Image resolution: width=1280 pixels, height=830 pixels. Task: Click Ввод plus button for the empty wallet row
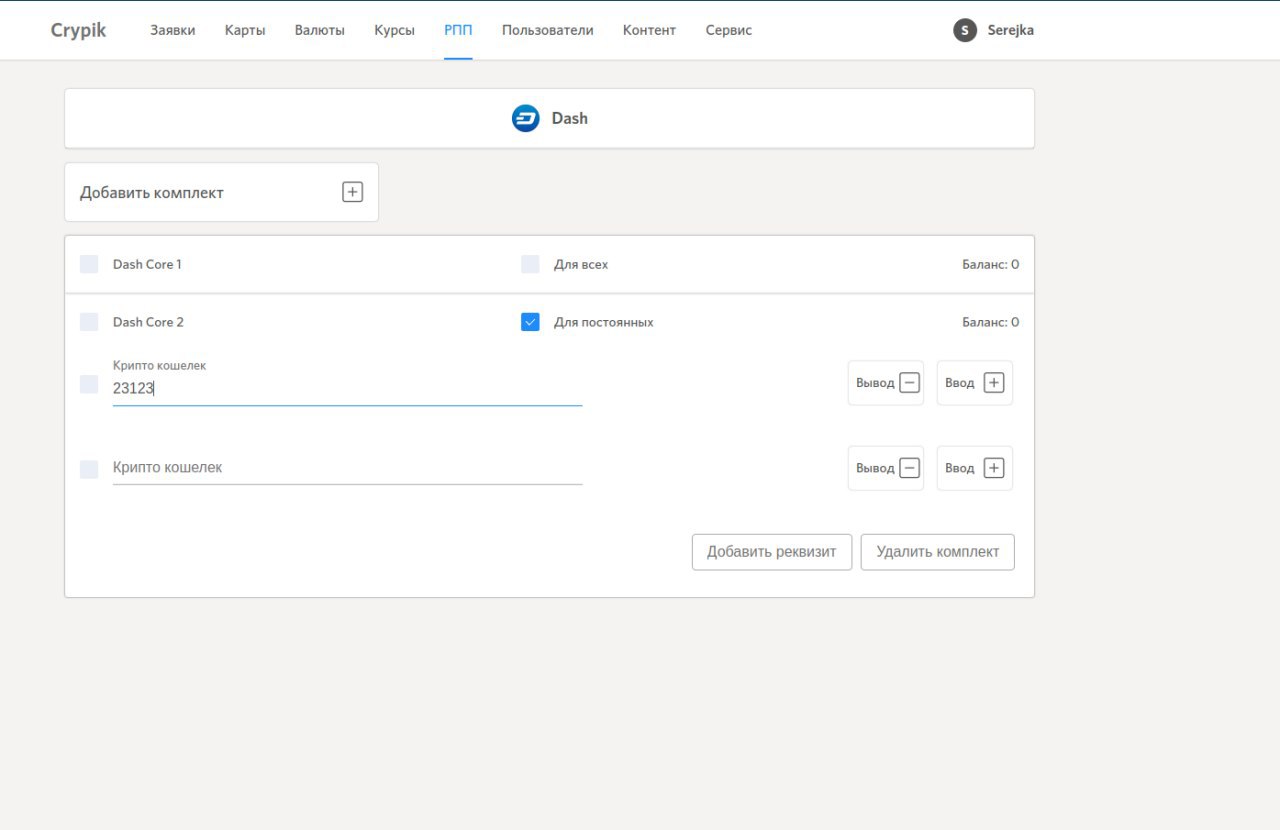tap(975, 468)
